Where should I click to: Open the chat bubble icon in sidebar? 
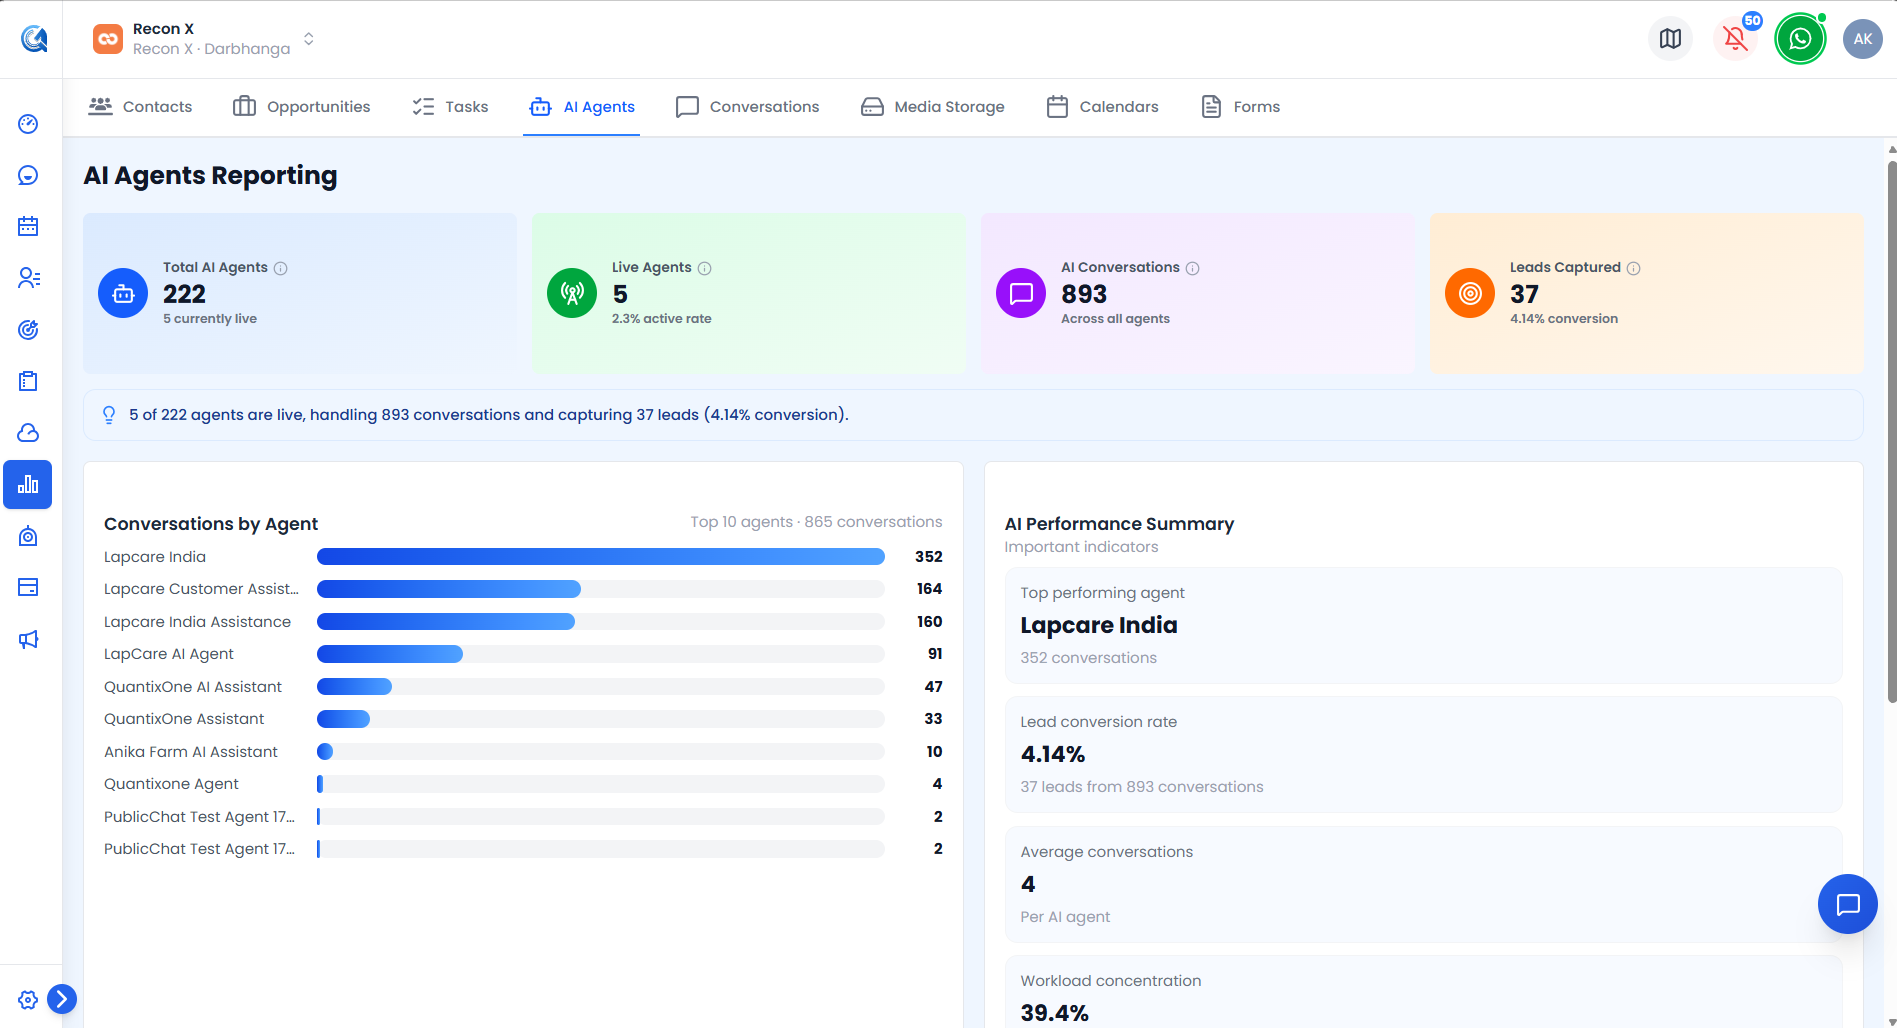click(x=28, y=176)
